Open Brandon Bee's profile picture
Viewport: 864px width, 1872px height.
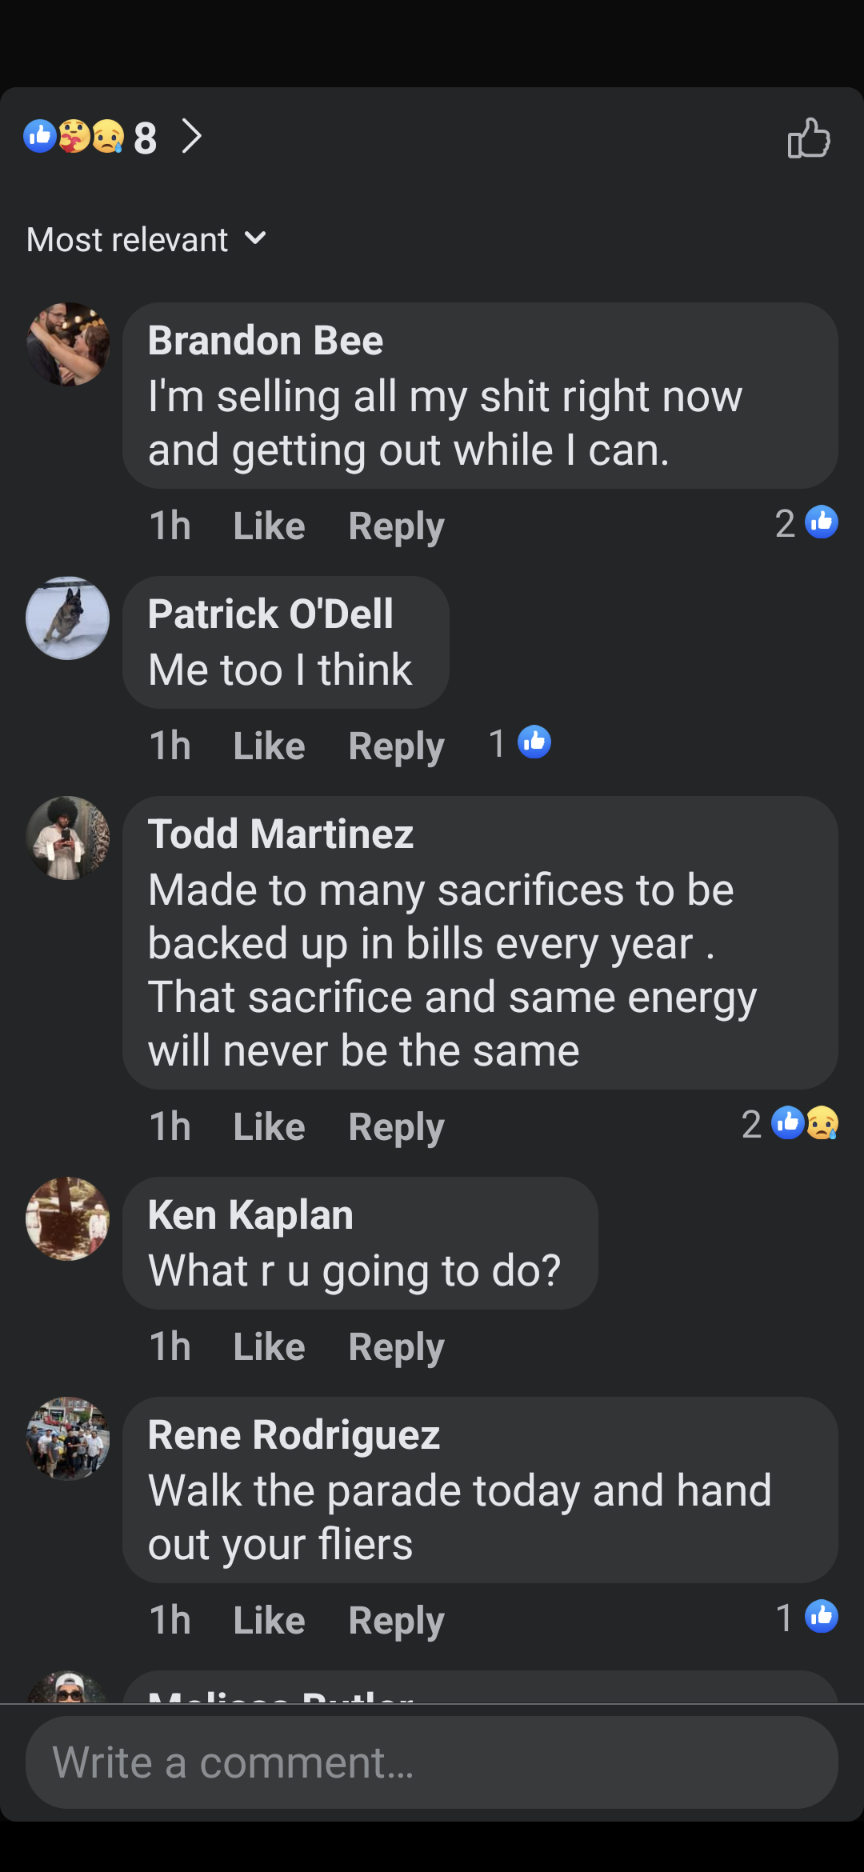coord(68,345)
